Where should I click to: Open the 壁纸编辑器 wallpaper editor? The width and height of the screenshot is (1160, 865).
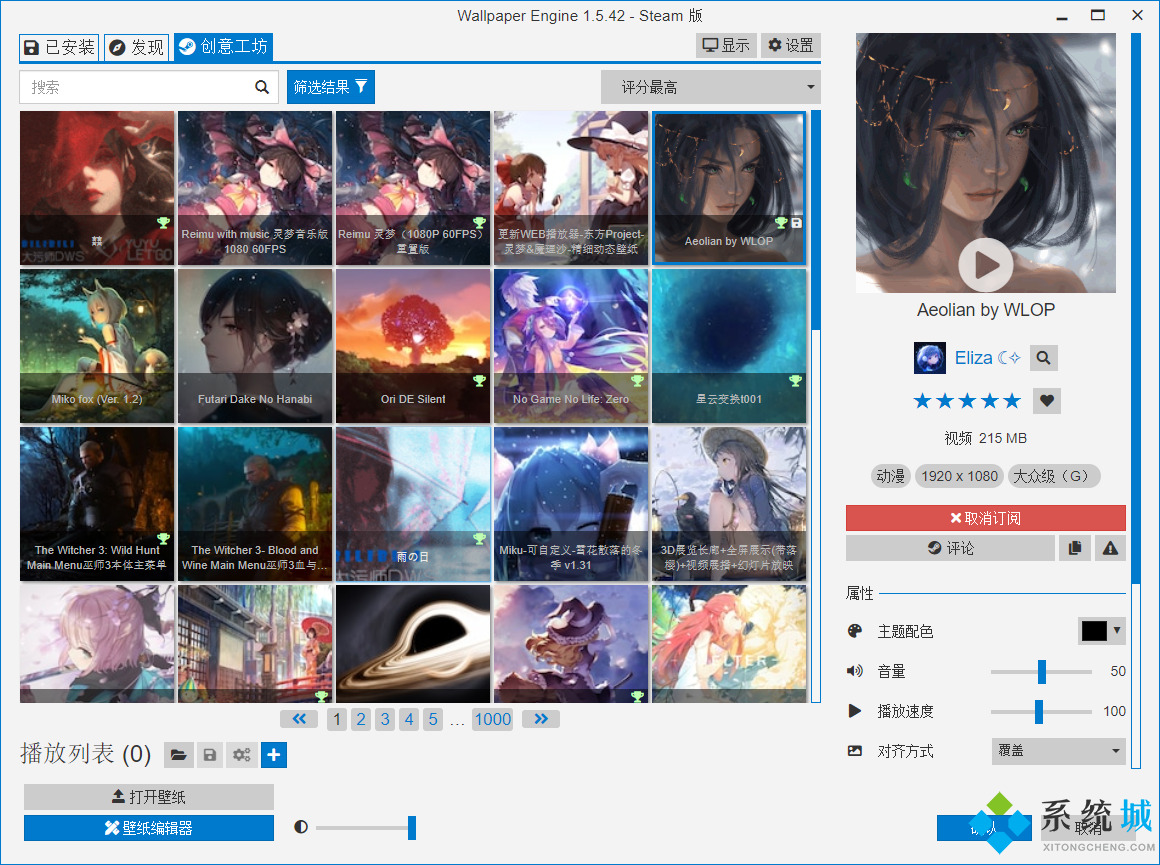(x=148, y=827)
